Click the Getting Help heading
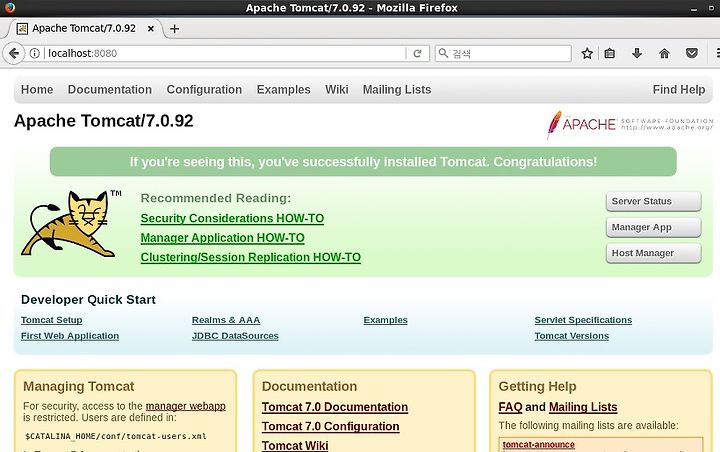720x452 pixels. pyautogui.click(x=537, y=386)
